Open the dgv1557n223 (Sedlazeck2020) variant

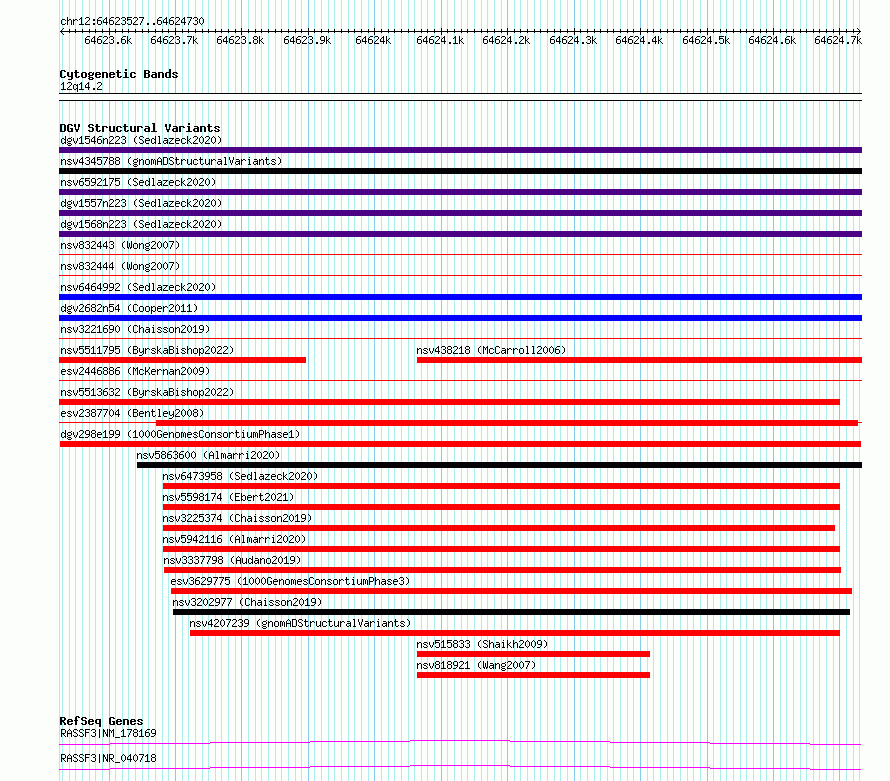[x=141, y=203]
